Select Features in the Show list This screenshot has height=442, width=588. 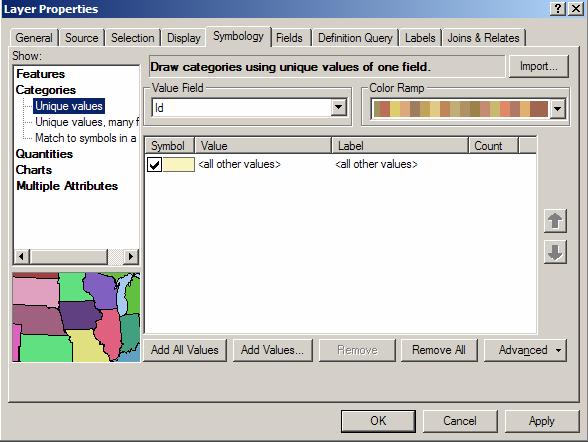[x=40, y=74]
